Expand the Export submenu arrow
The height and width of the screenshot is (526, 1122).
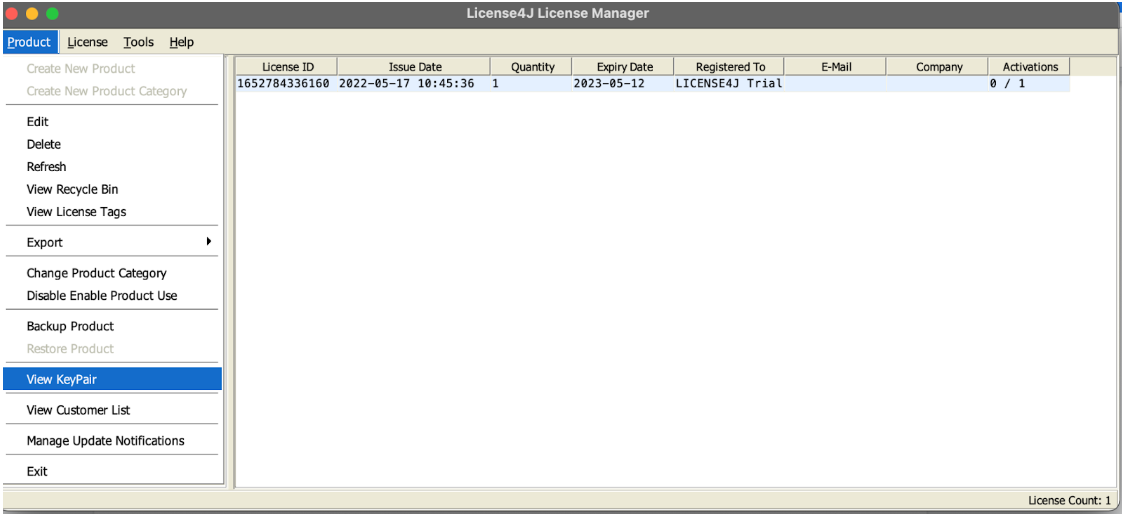208,242
